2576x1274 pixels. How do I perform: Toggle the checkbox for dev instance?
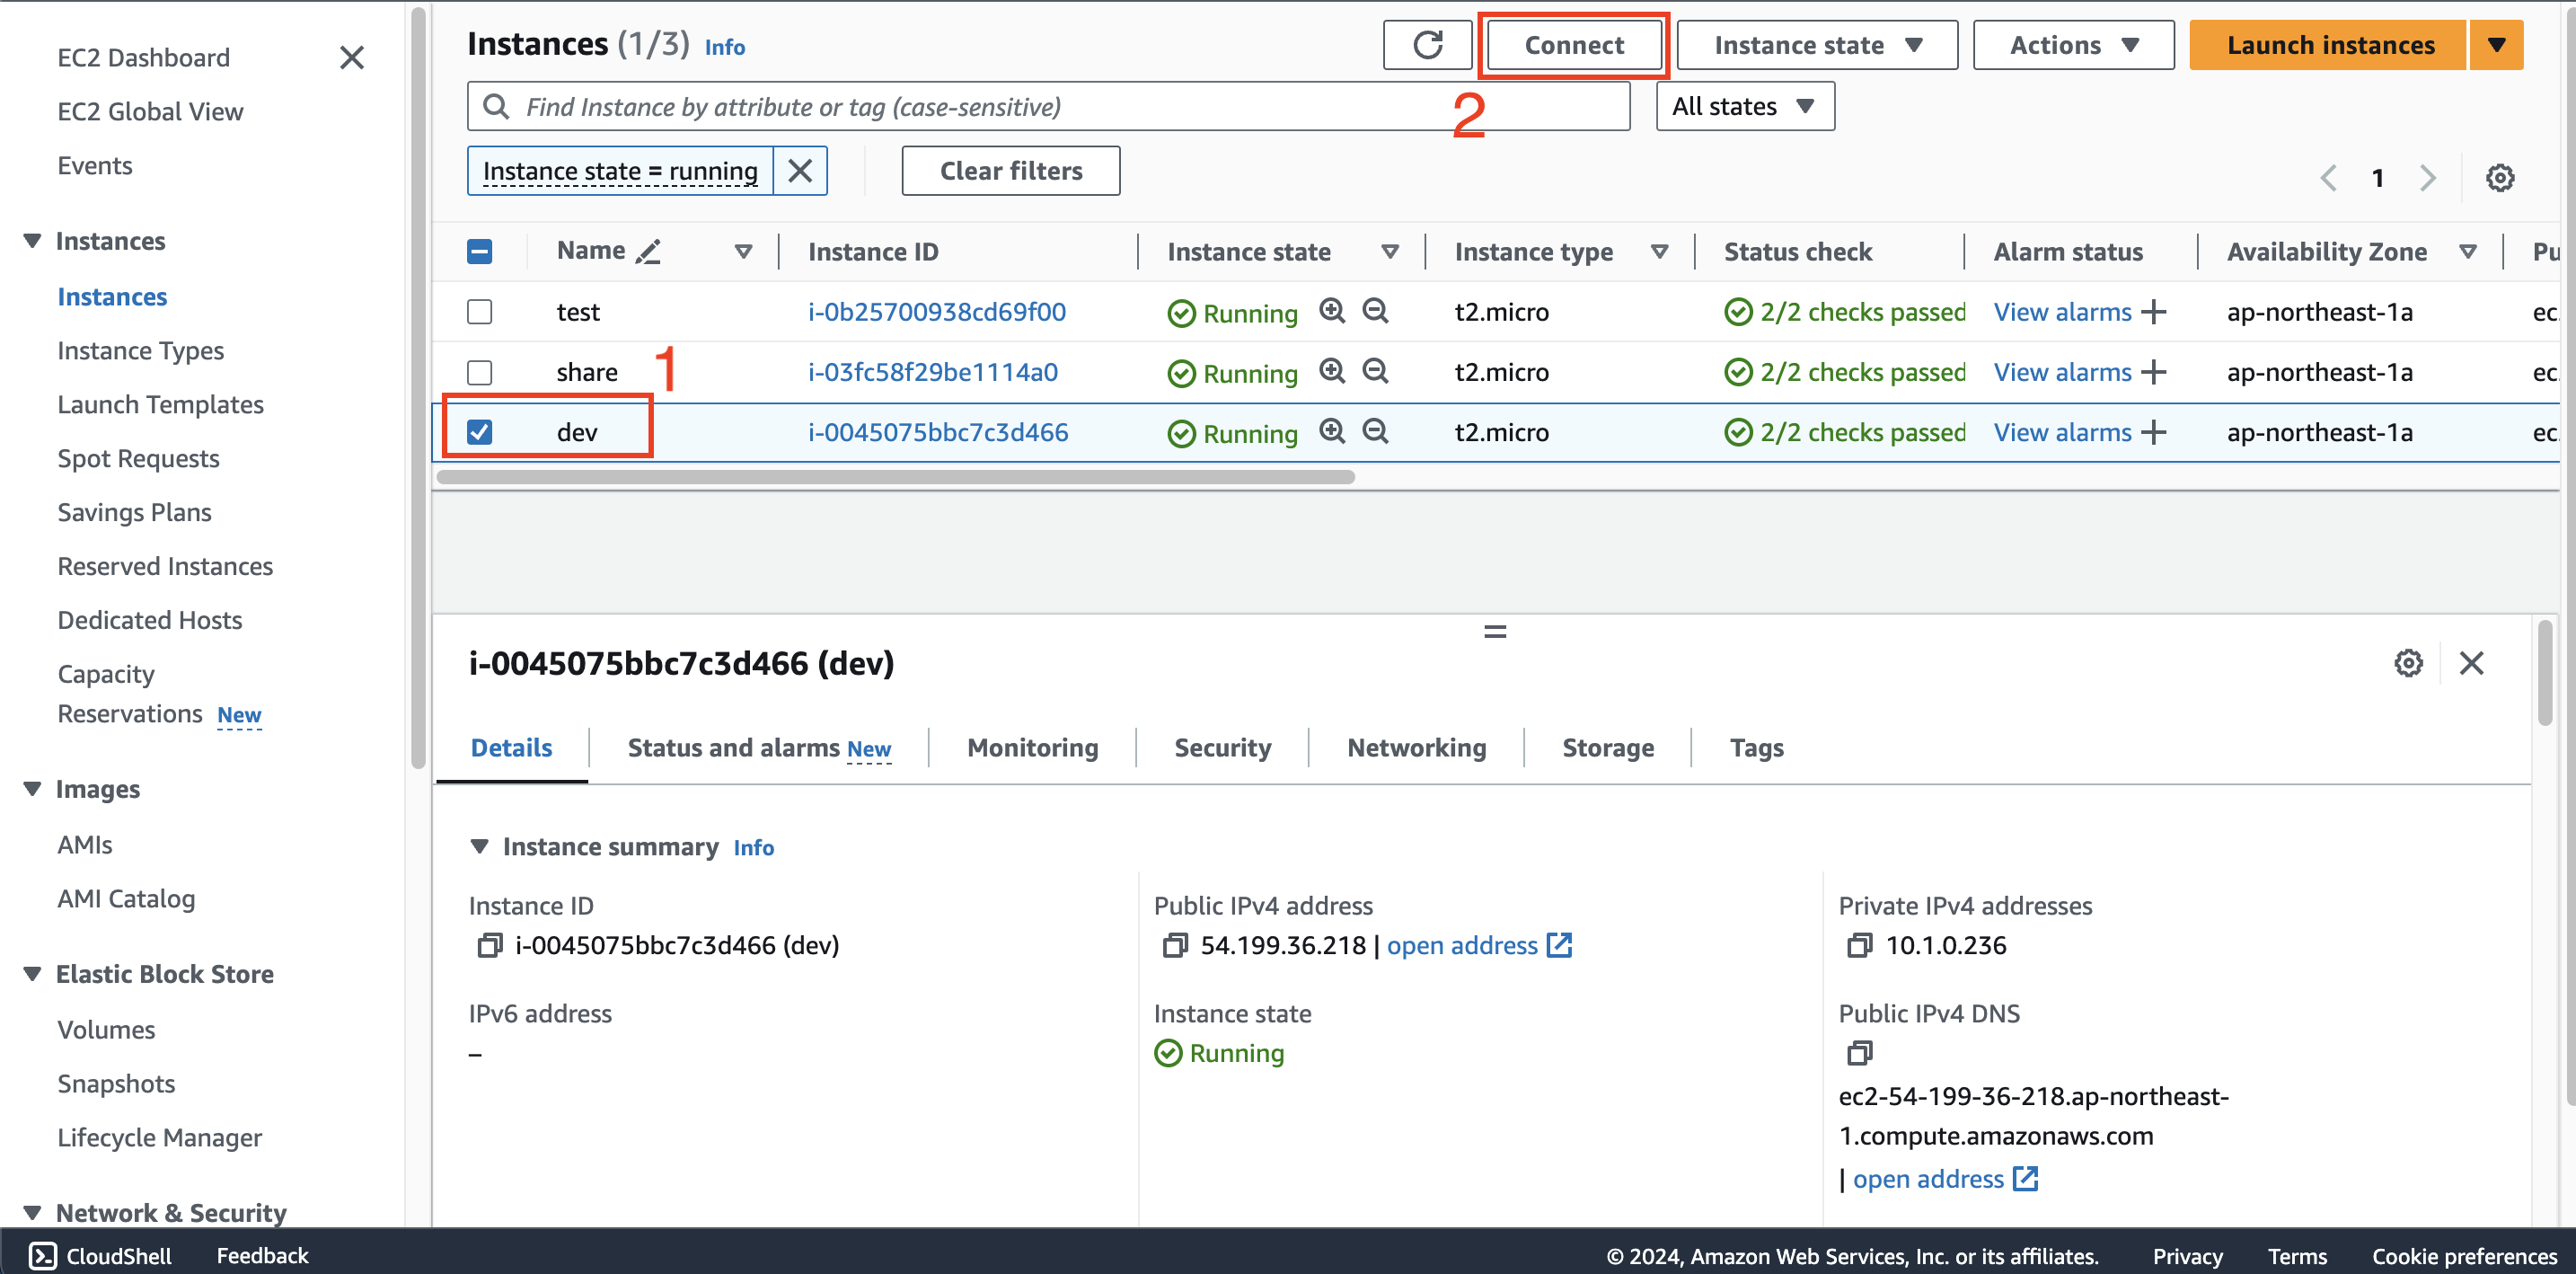(x=480, y=430)
